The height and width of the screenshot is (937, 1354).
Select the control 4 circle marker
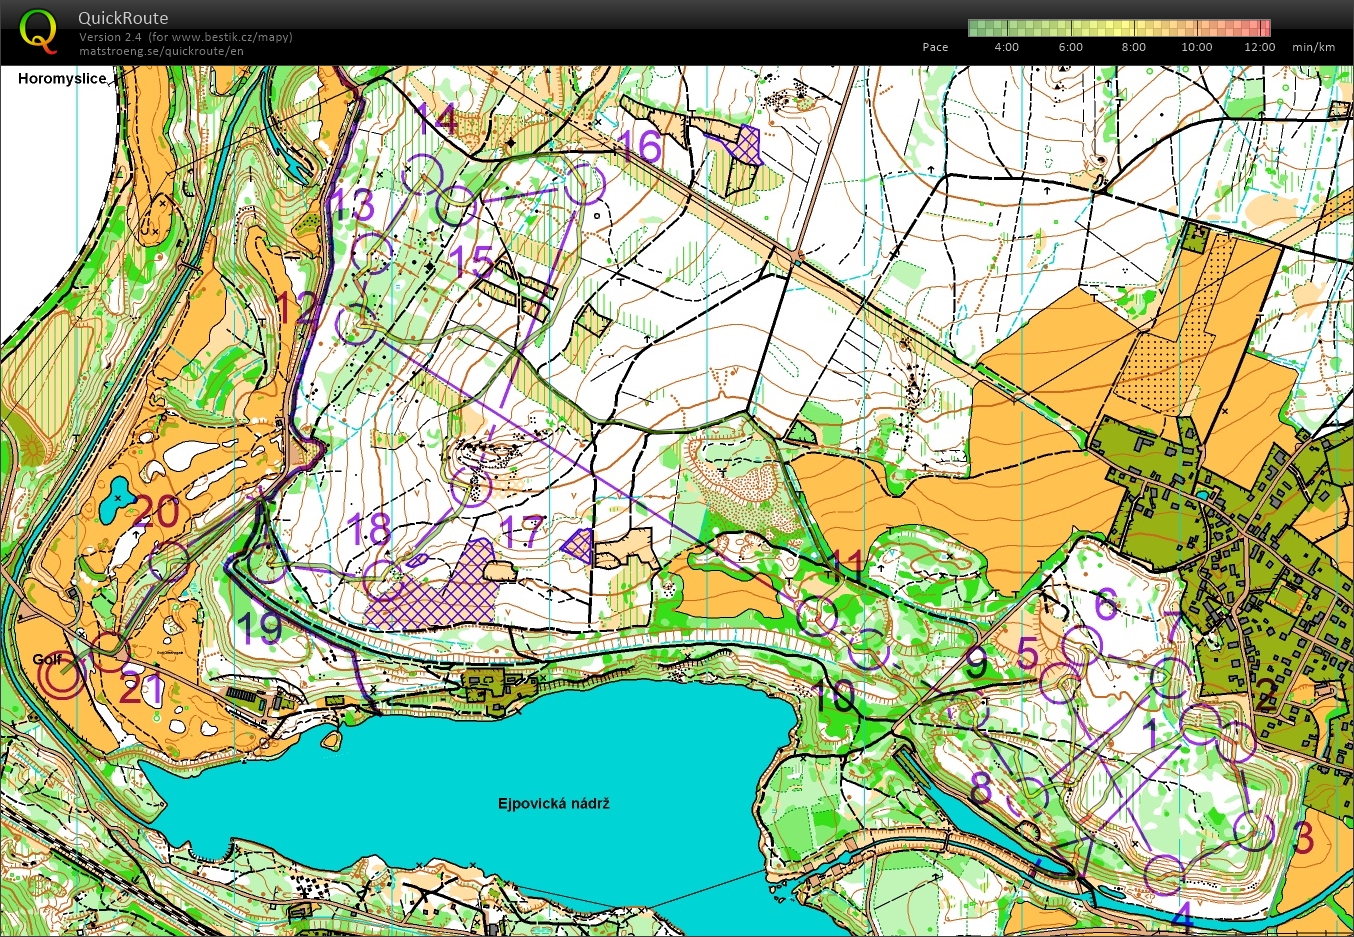pyautogui.click(x=1164, y=874)
